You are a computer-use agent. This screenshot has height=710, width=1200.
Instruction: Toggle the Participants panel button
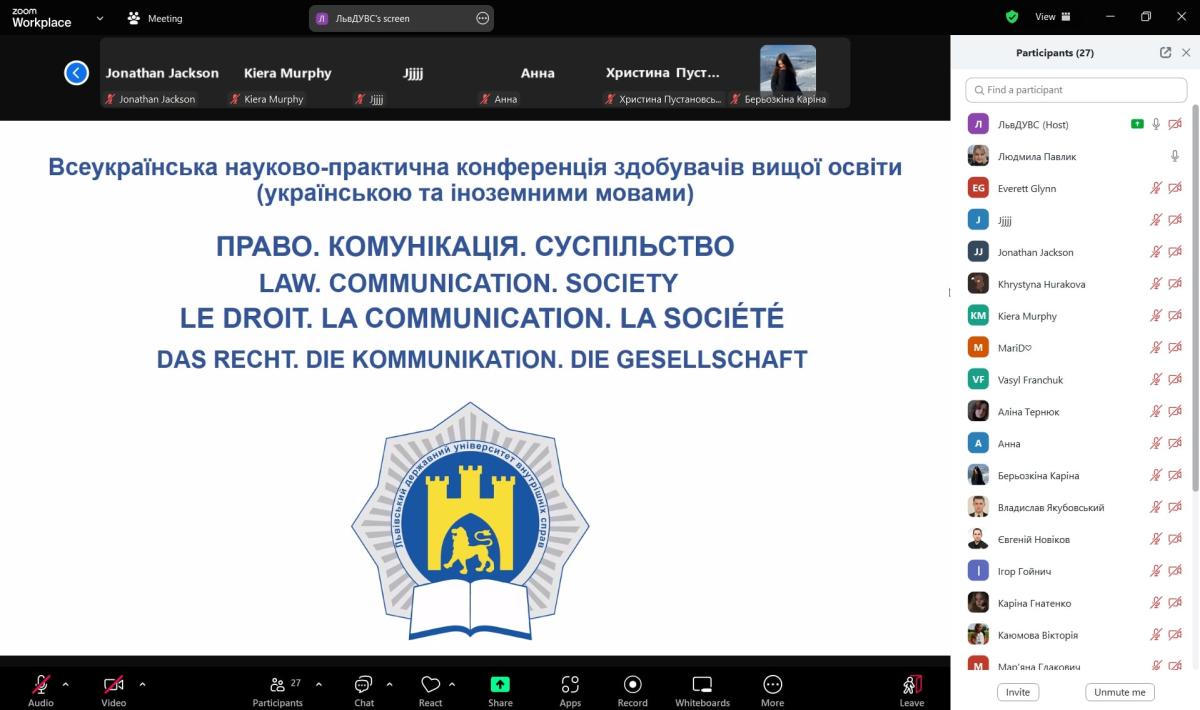[278, 685]
